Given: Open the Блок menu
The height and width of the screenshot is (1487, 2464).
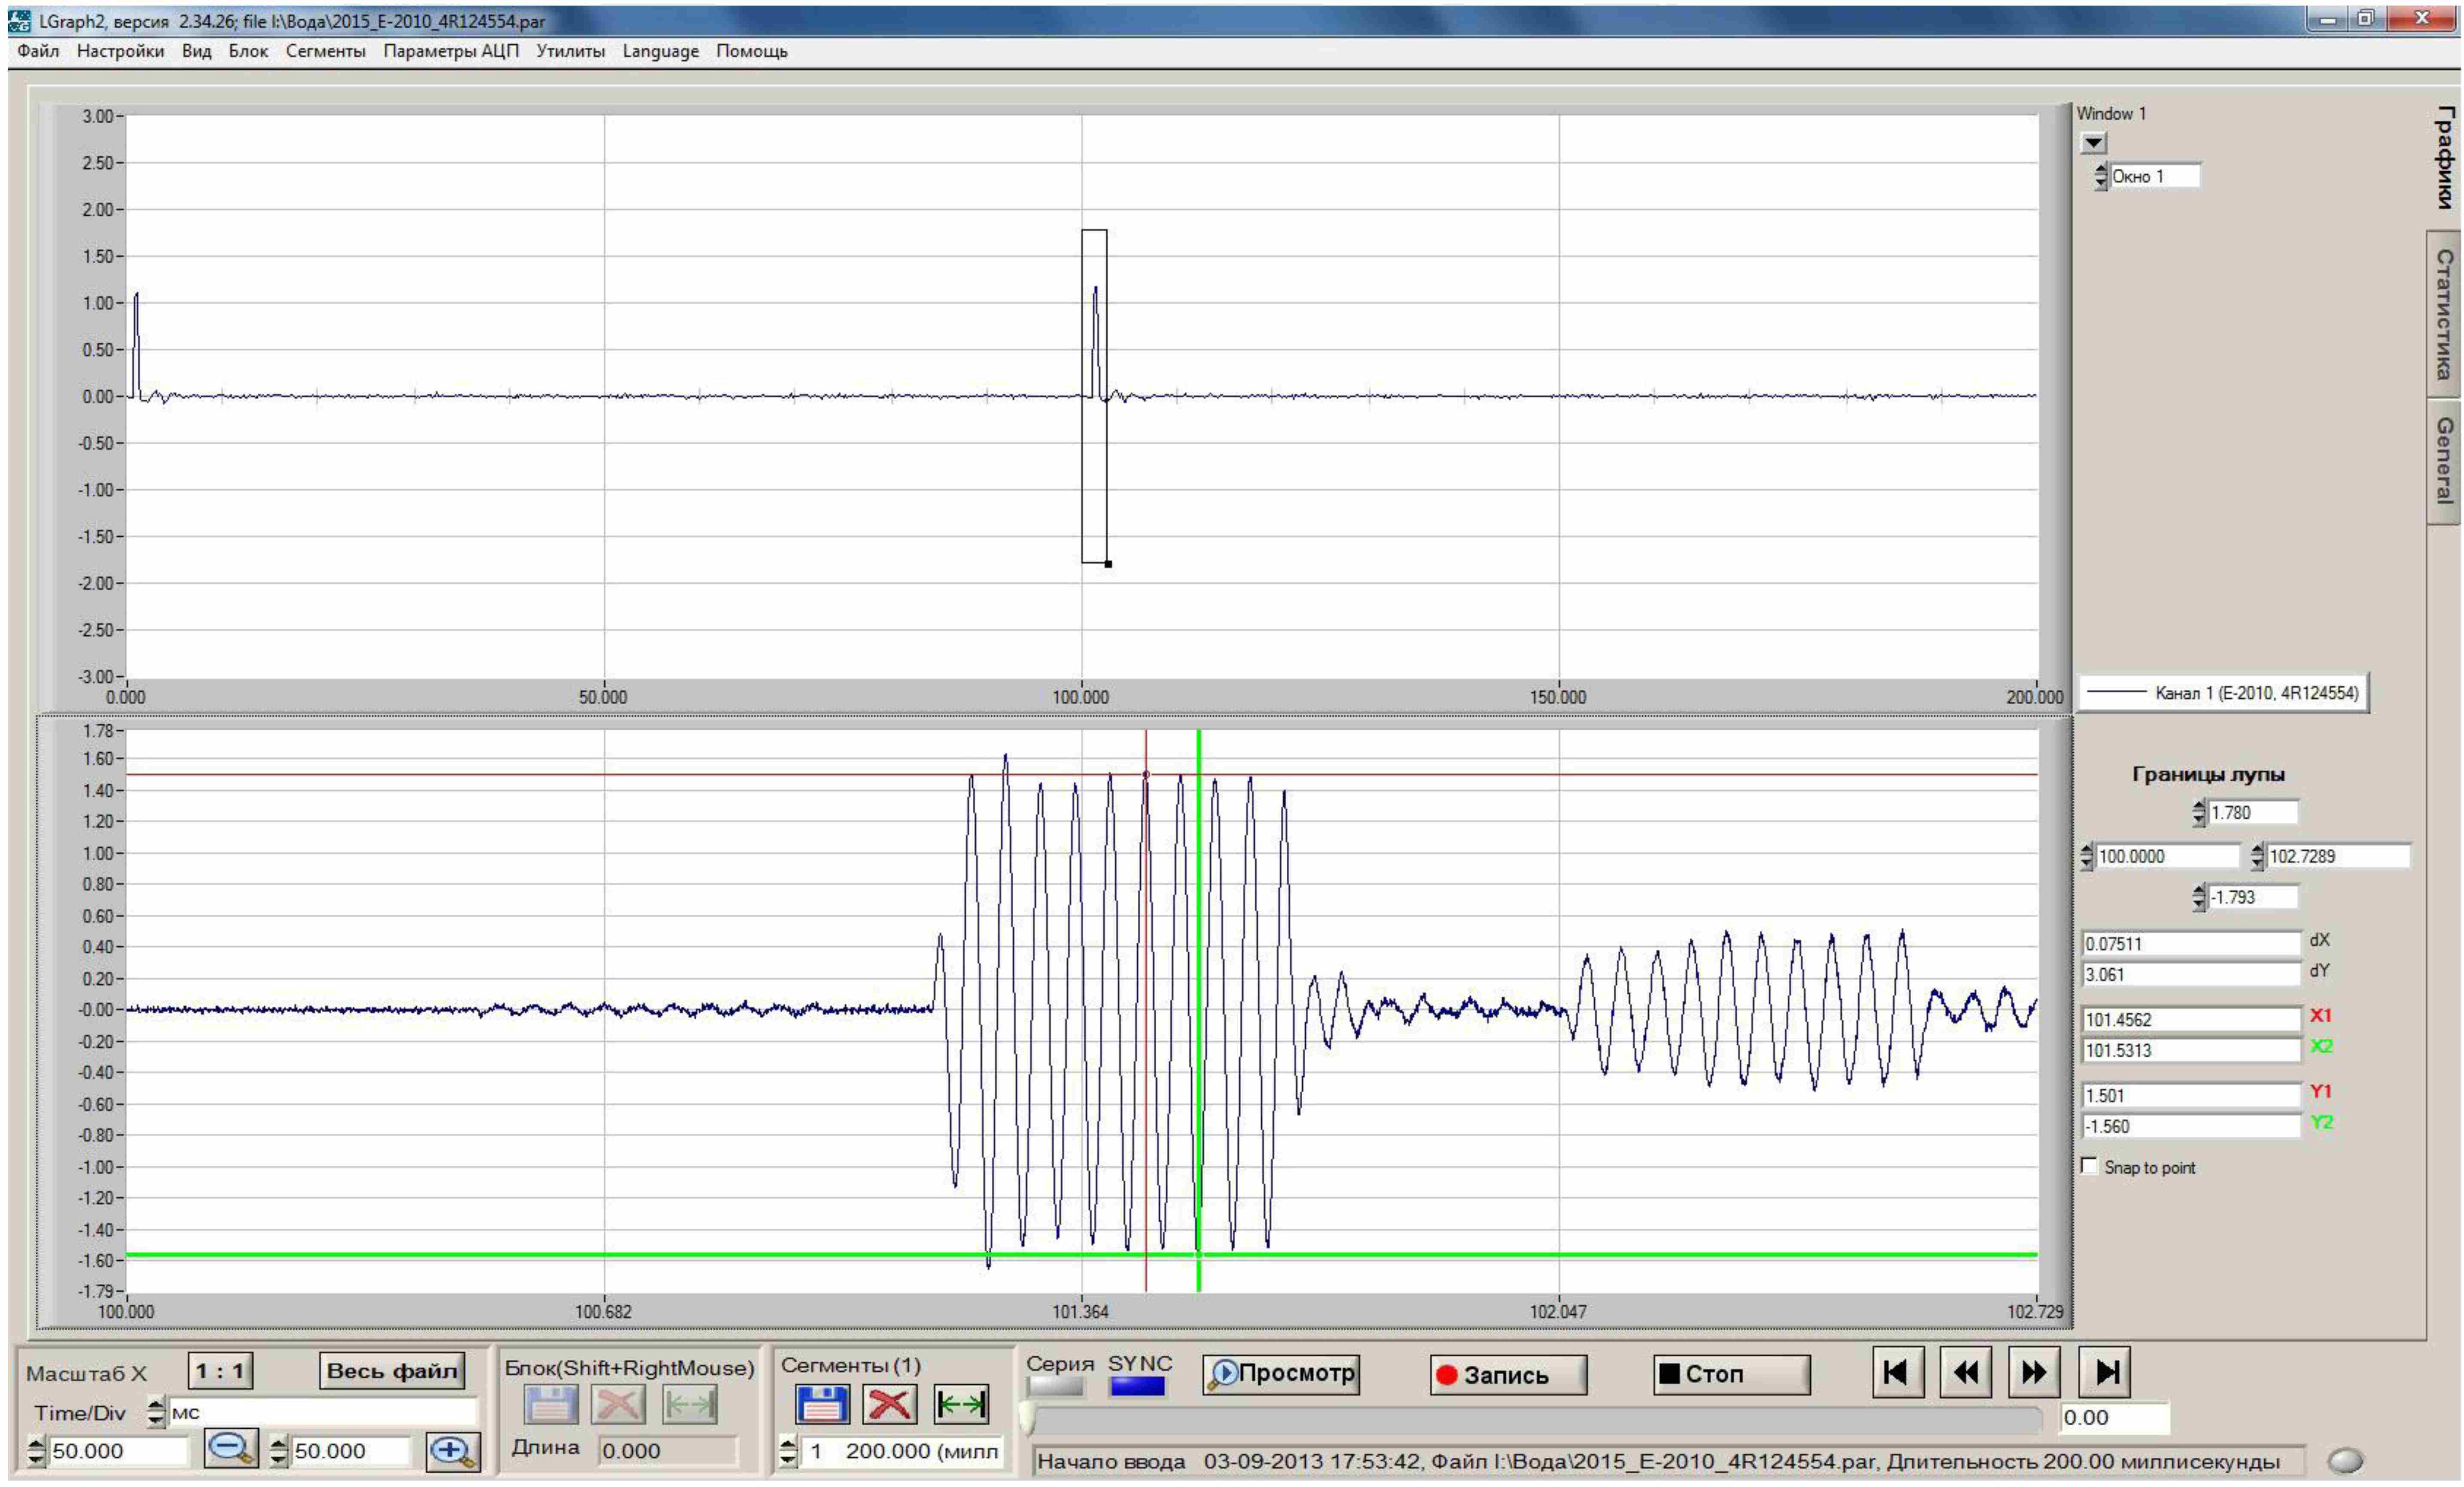Looking at the screenshot, I should (x=248, y=51).
